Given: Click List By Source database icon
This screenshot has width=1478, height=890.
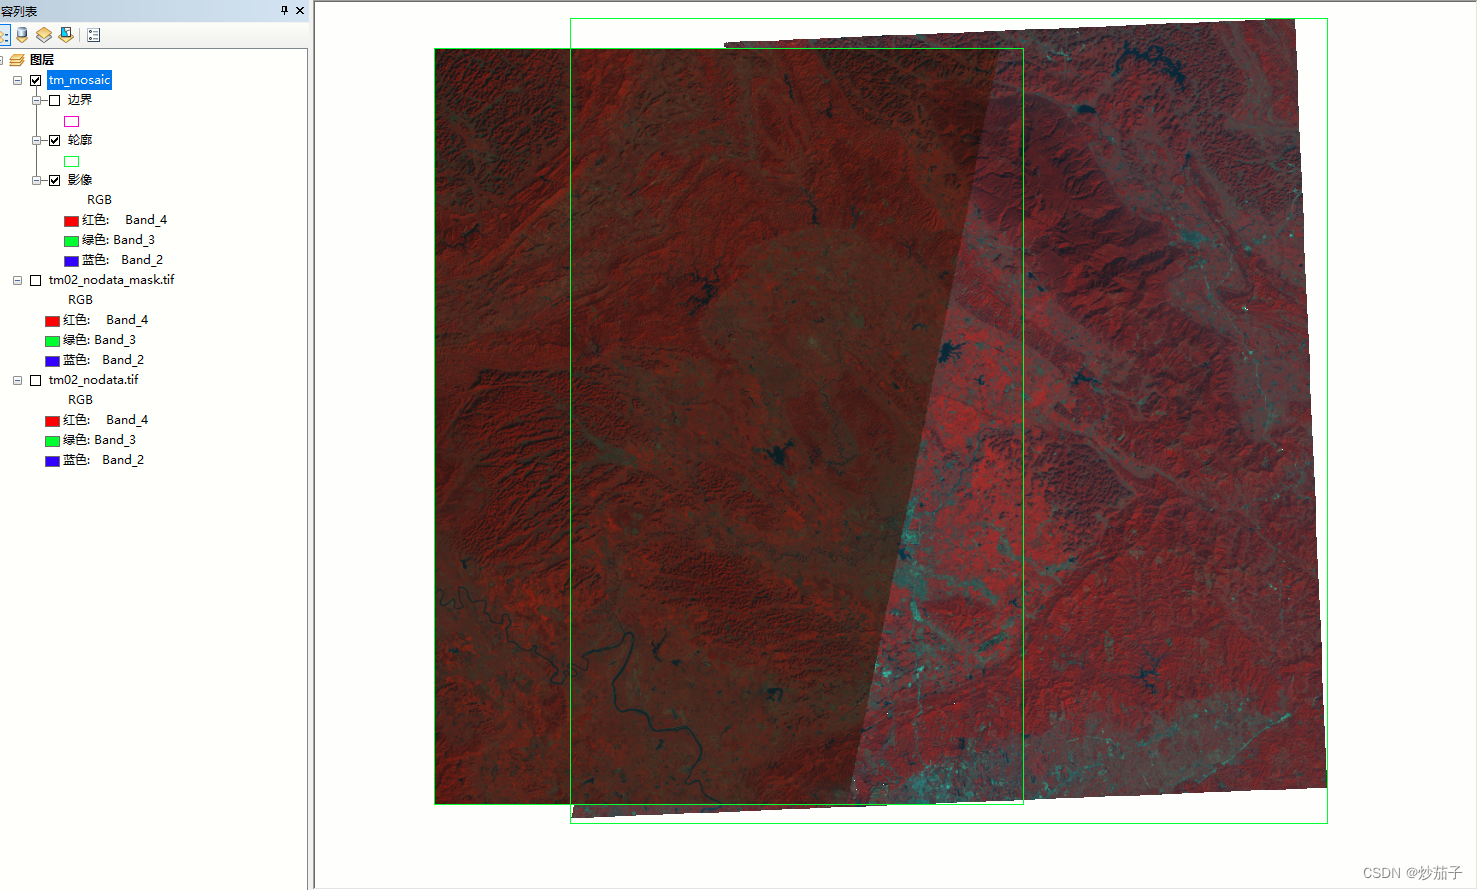Looking at the screenshot, I should [x=22, y=35].
